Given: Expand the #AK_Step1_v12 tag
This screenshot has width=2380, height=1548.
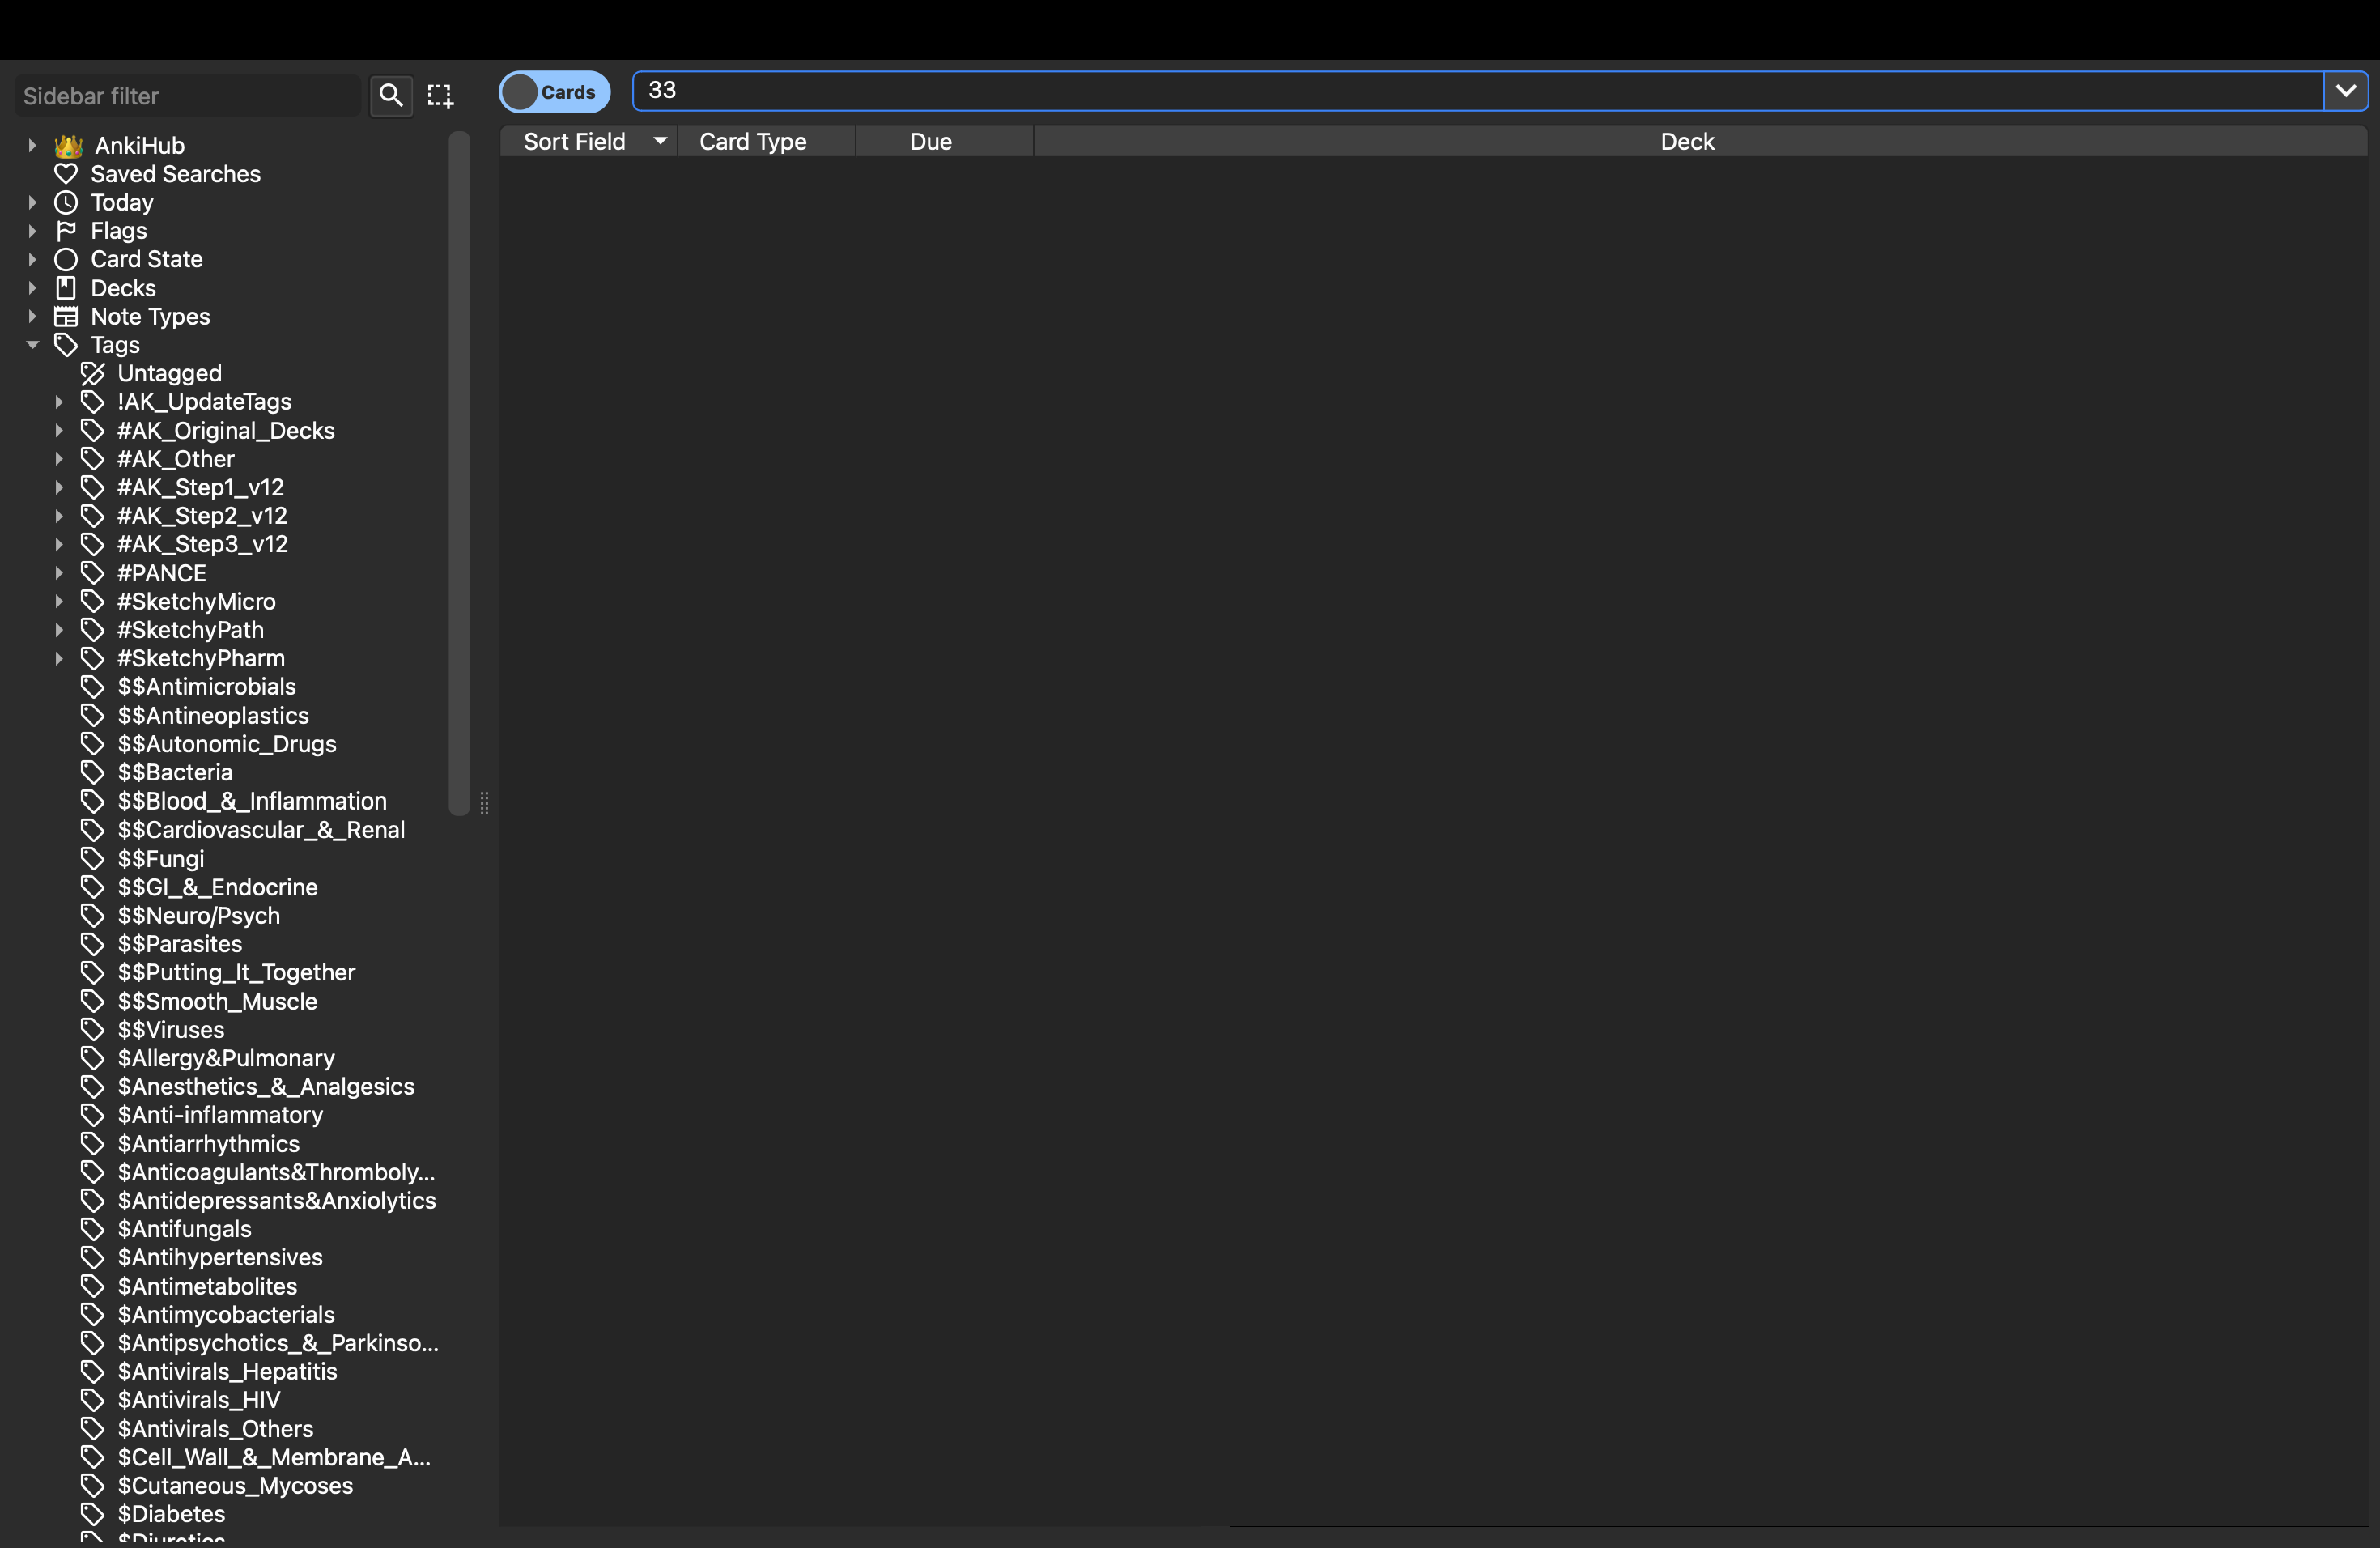Looking at the screenshot, I should (x=59, y=487).
